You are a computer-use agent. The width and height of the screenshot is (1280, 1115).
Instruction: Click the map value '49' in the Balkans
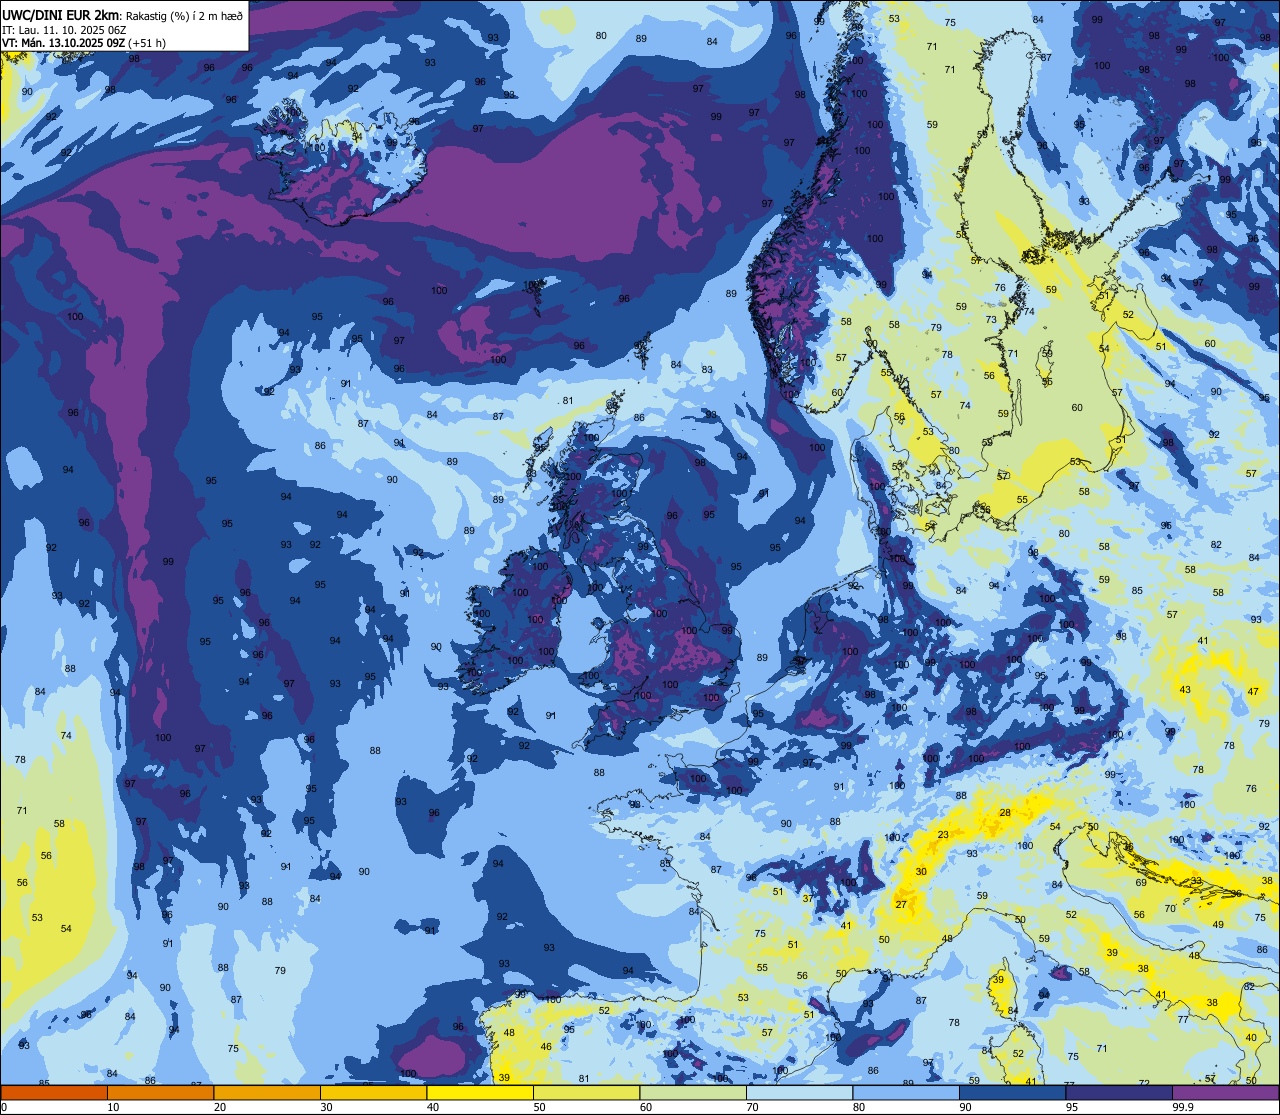pos(1218,925)
